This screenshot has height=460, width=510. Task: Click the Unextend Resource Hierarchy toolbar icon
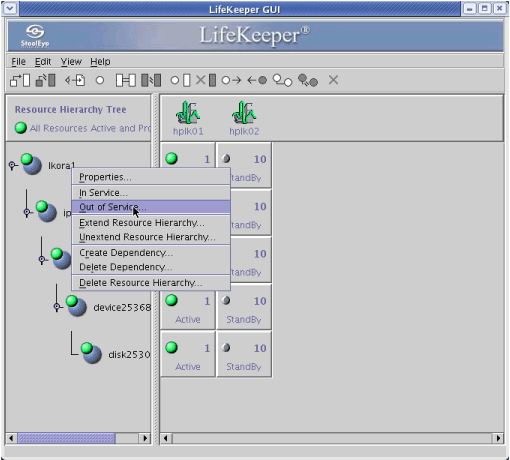(x=308, y=80)
